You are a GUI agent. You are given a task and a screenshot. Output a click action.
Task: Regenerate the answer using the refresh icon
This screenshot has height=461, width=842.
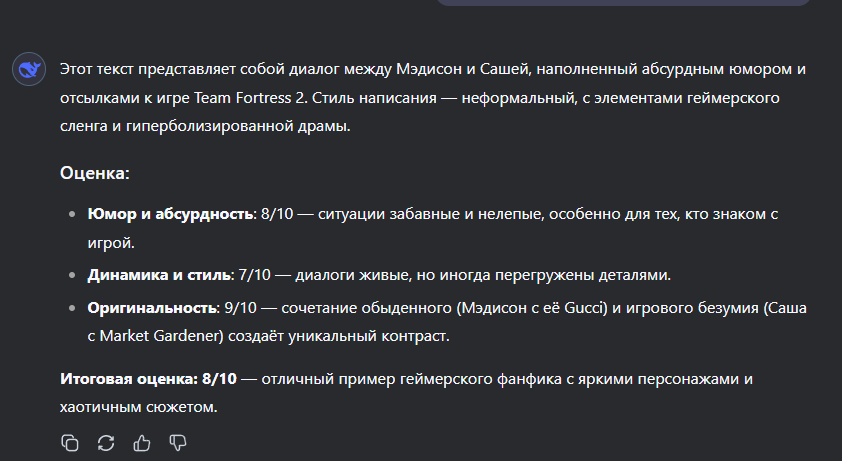[106, 443]
